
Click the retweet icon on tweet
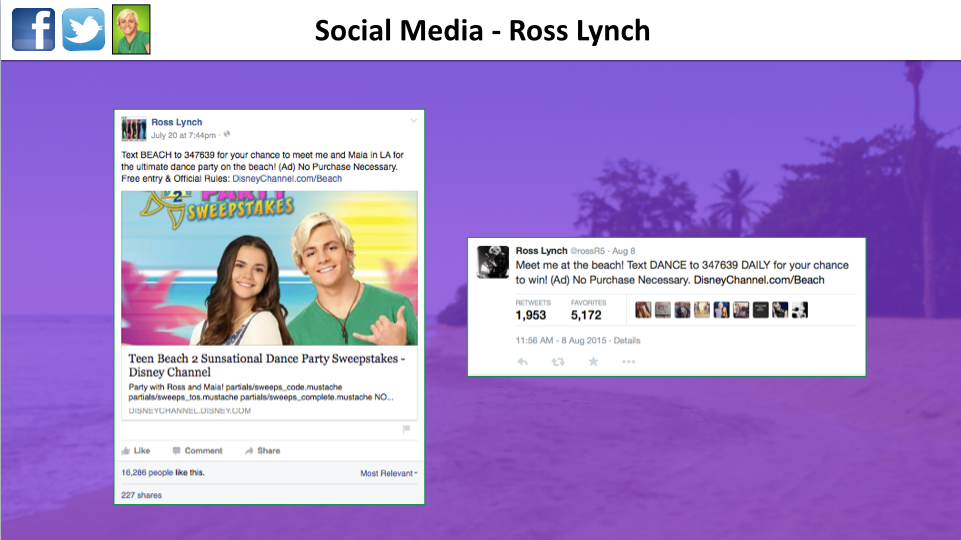click(558, 361)
